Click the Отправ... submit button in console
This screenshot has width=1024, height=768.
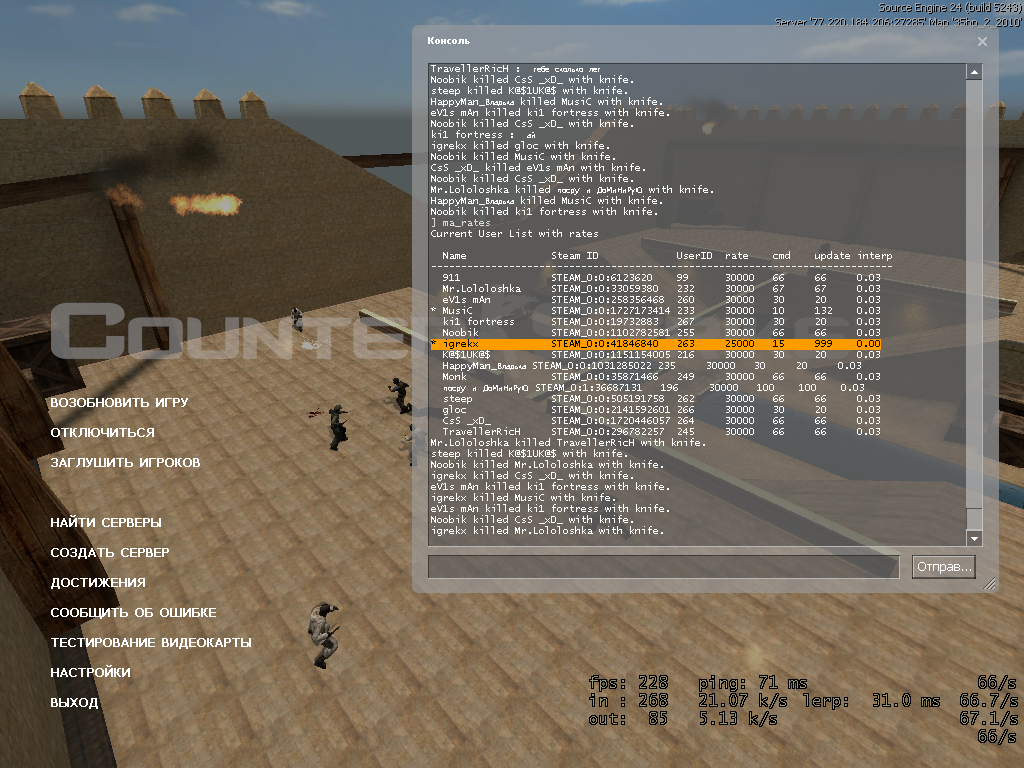(x=944, y=567)
